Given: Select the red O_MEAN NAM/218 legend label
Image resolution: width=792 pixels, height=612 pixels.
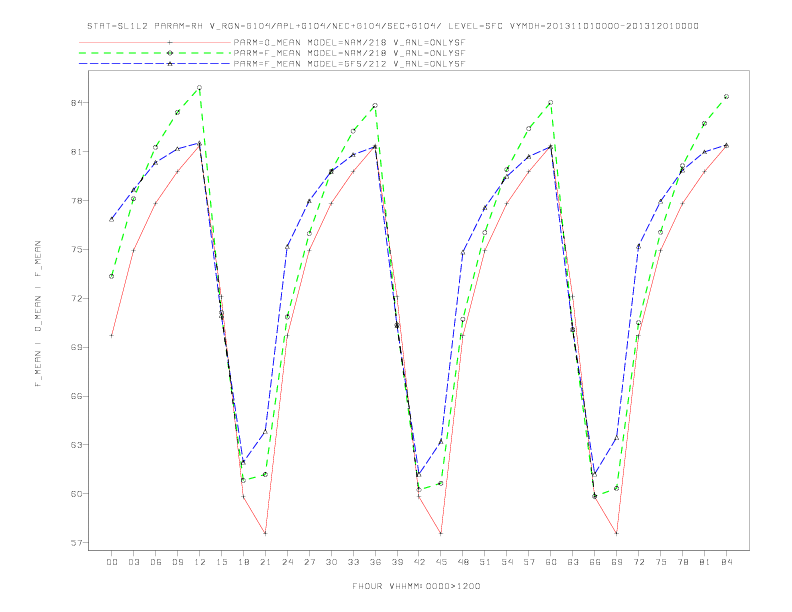Looking at the screenshot, I should (349, 42).
